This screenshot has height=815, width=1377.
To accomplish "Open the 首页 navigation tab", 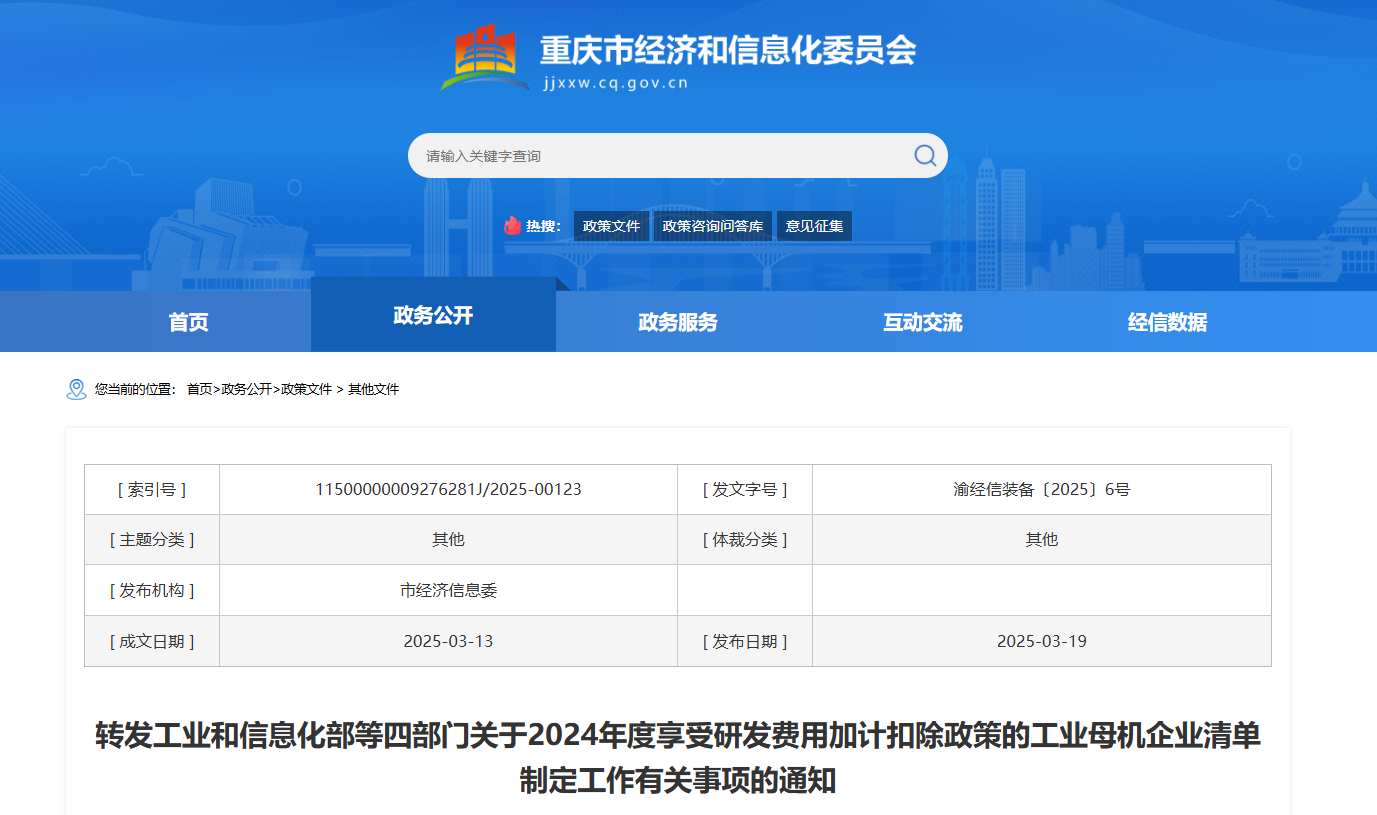I will [188, 322].
